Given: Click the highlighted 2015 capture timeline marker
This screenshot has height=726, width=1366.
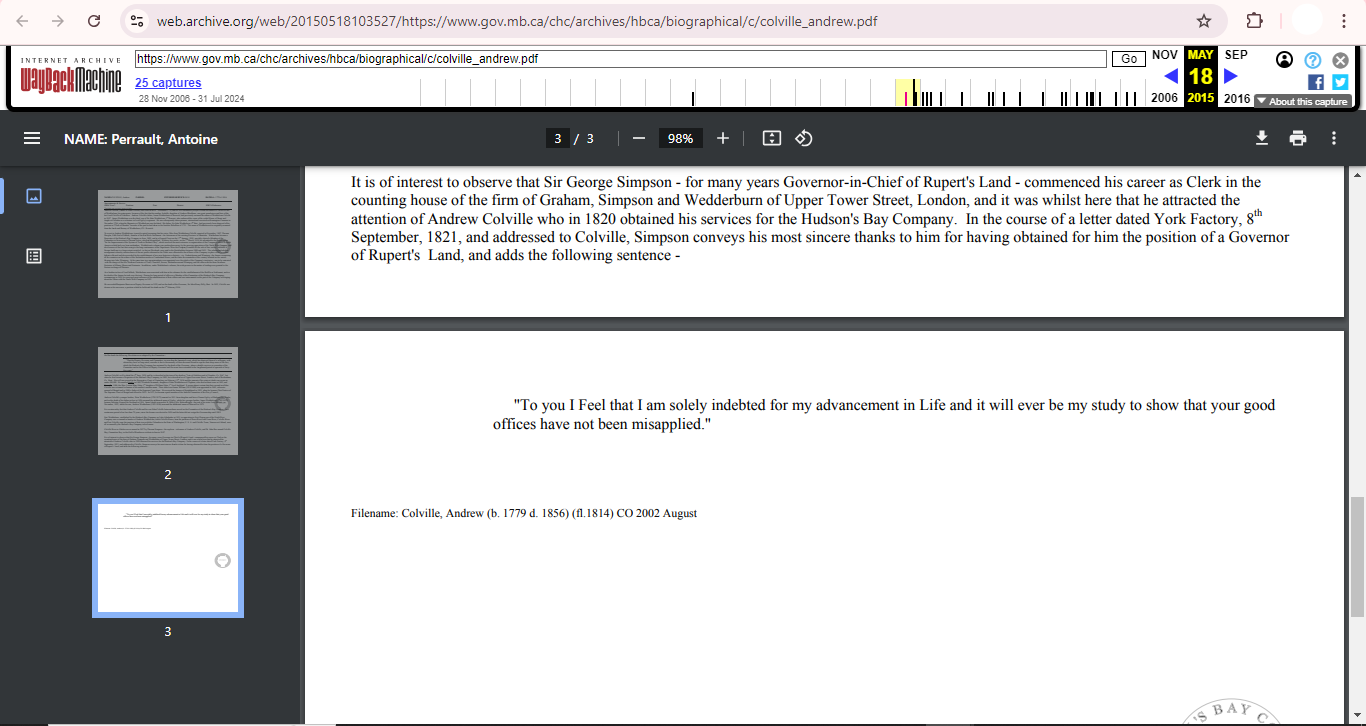Looking at the screenshot, I should pyautogui.click(x=908, y=93).
